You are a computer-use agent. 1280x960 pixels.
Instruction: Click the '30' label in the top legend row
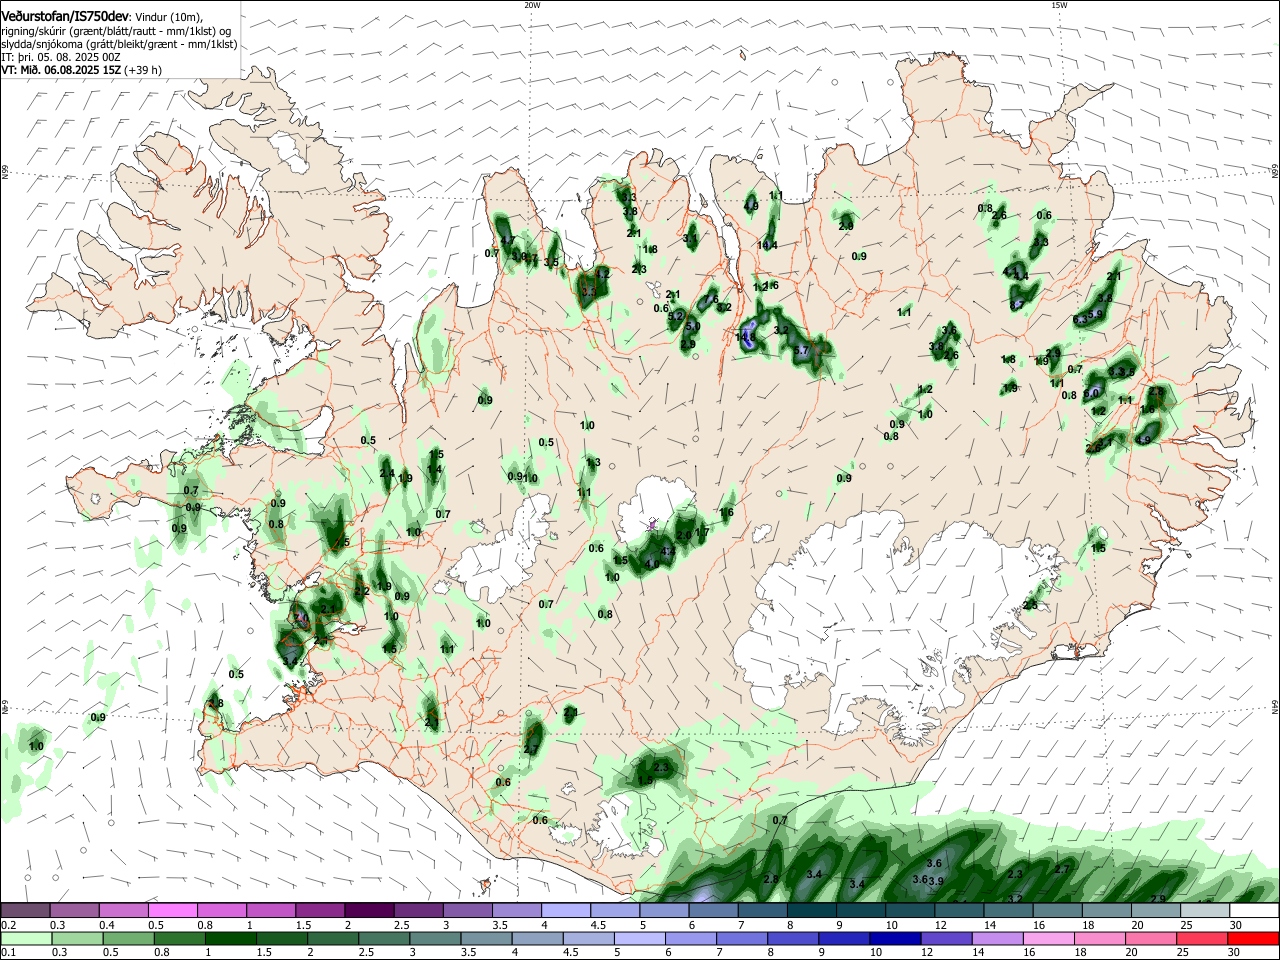pyautogui.click(x=1235, y=925)
